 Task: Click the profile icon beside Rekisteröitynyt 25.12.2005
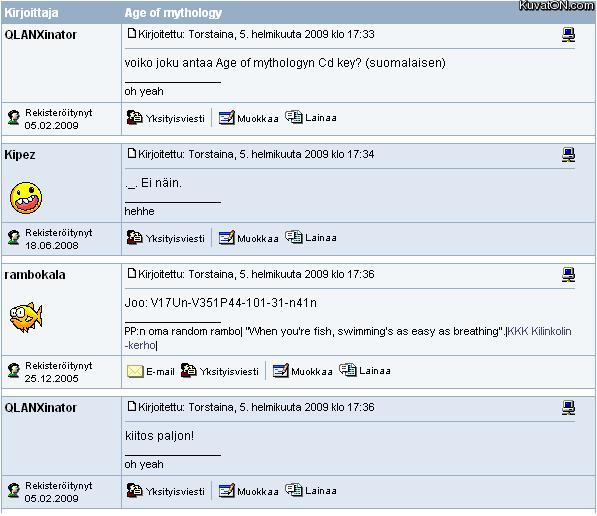[x=14, y=371]
